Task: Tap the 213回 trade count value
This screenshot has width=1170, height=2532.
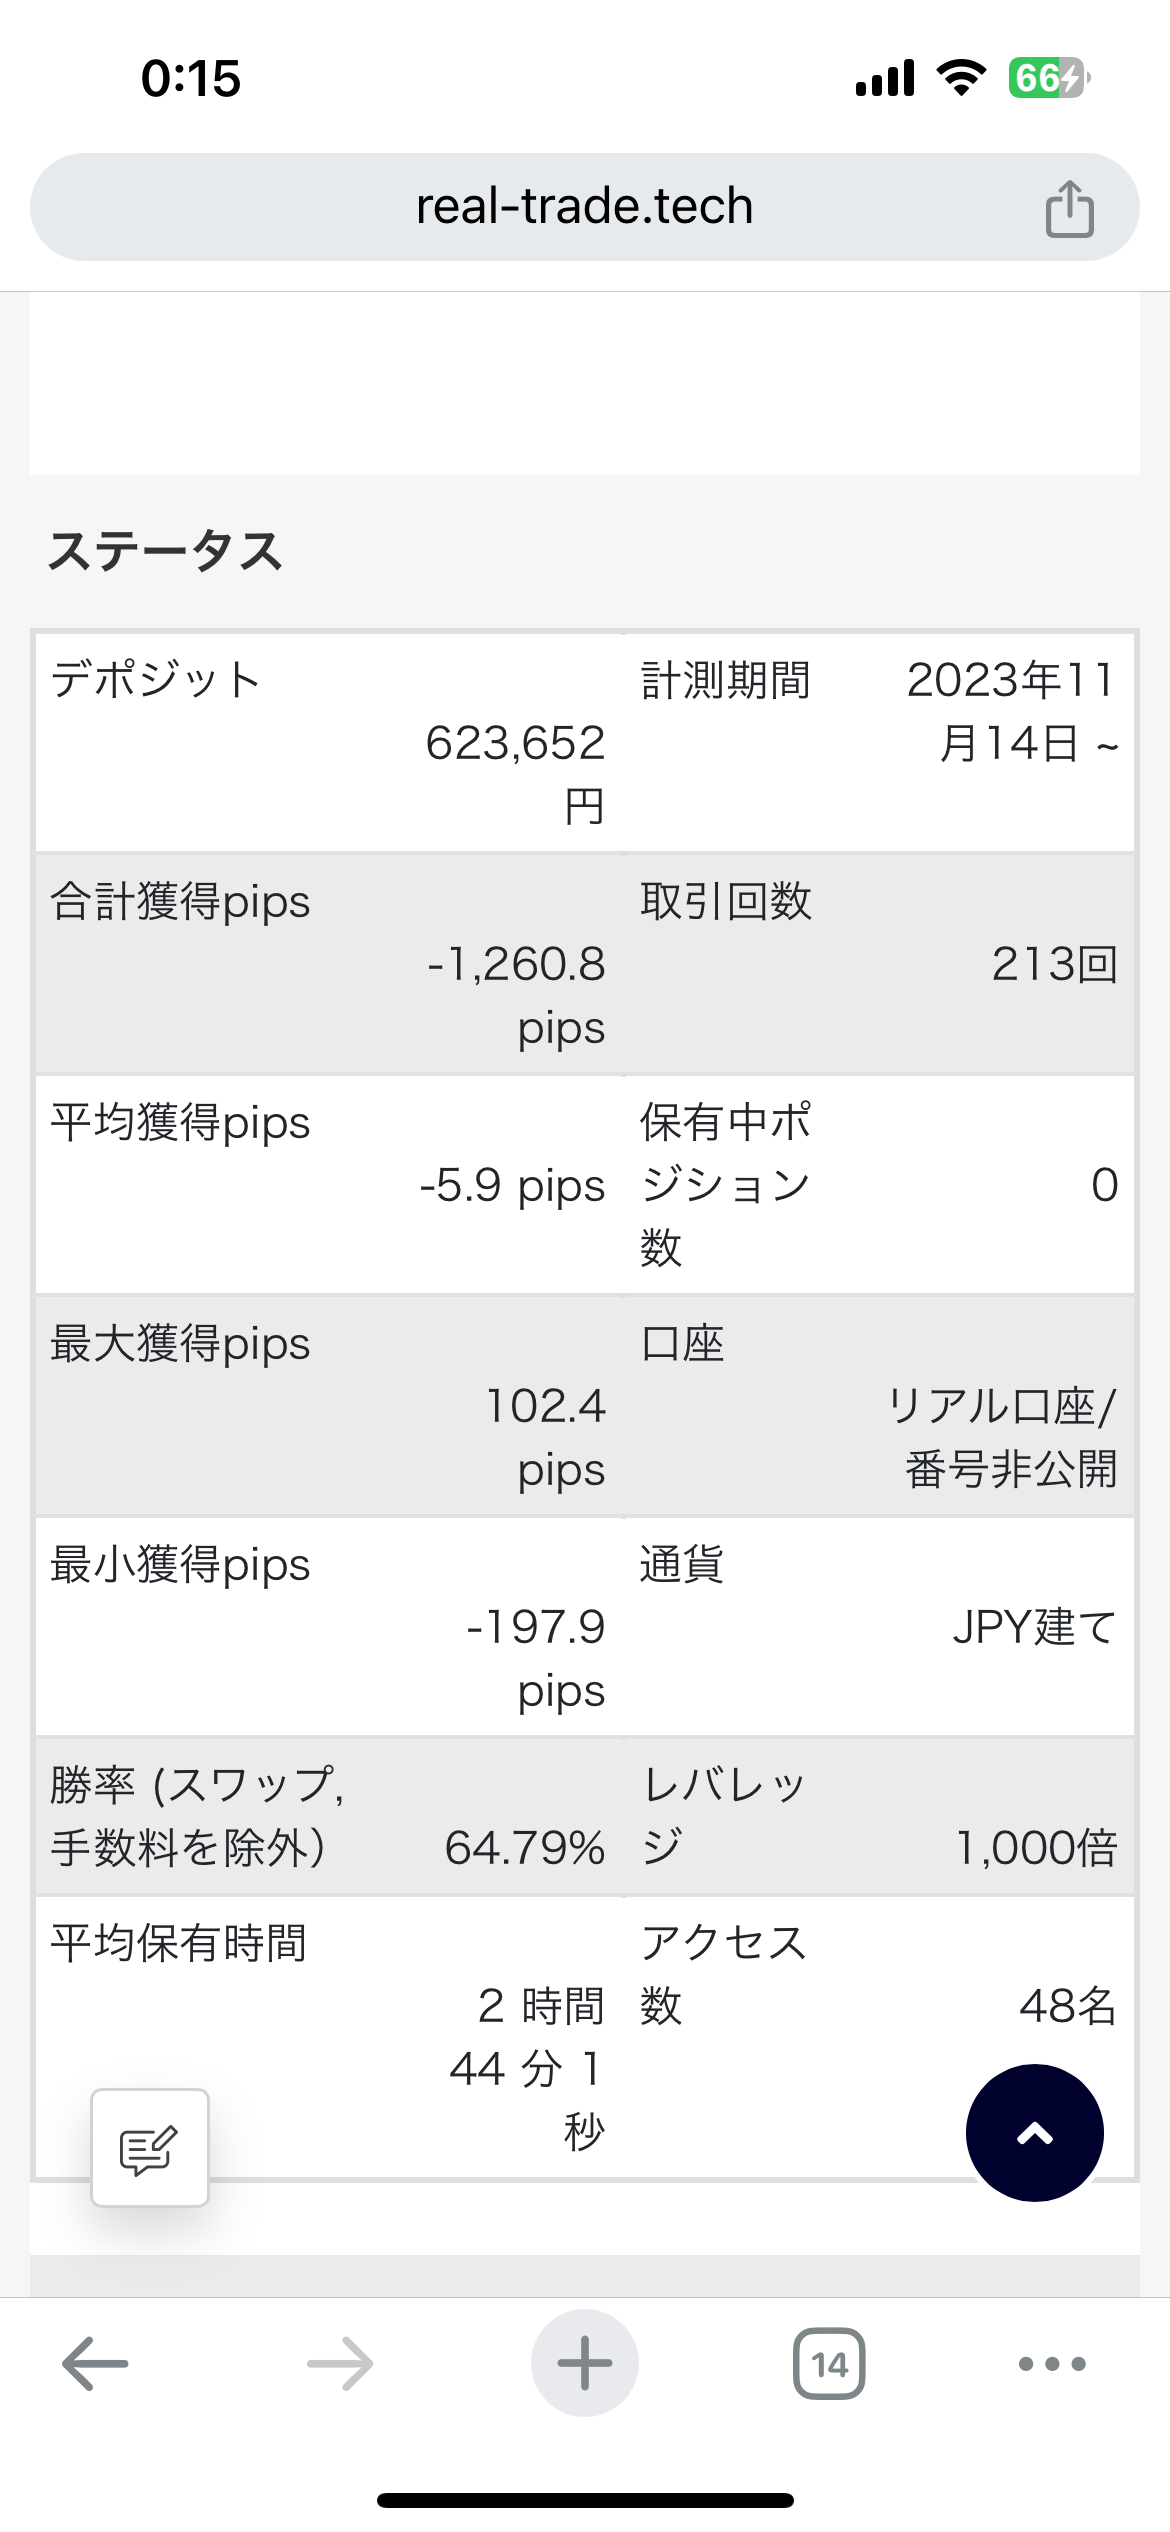Action: click(1054, 964)
